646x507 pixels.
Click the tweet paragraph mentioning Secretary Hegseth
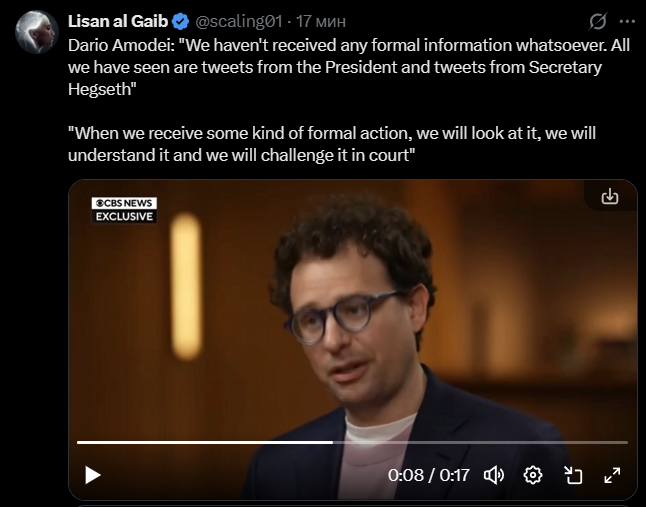(x=349, y=67)
